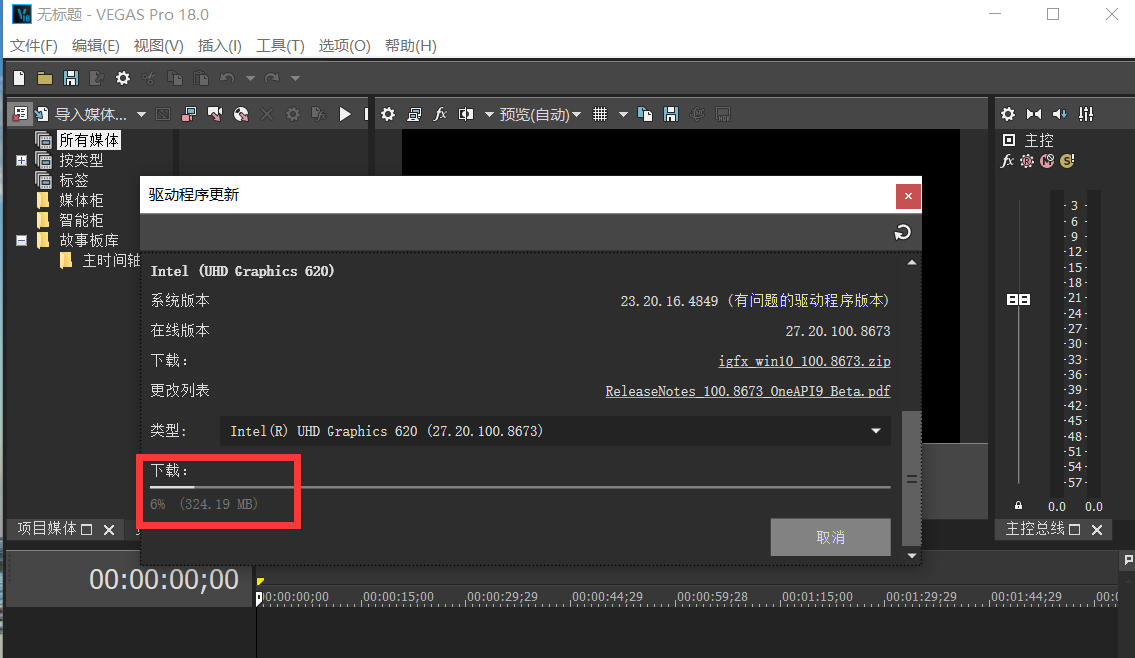Click timeline ruler at 00:00:15;00
The width and height of the screenshot is (1135, 658).
(x=398, y=596)
